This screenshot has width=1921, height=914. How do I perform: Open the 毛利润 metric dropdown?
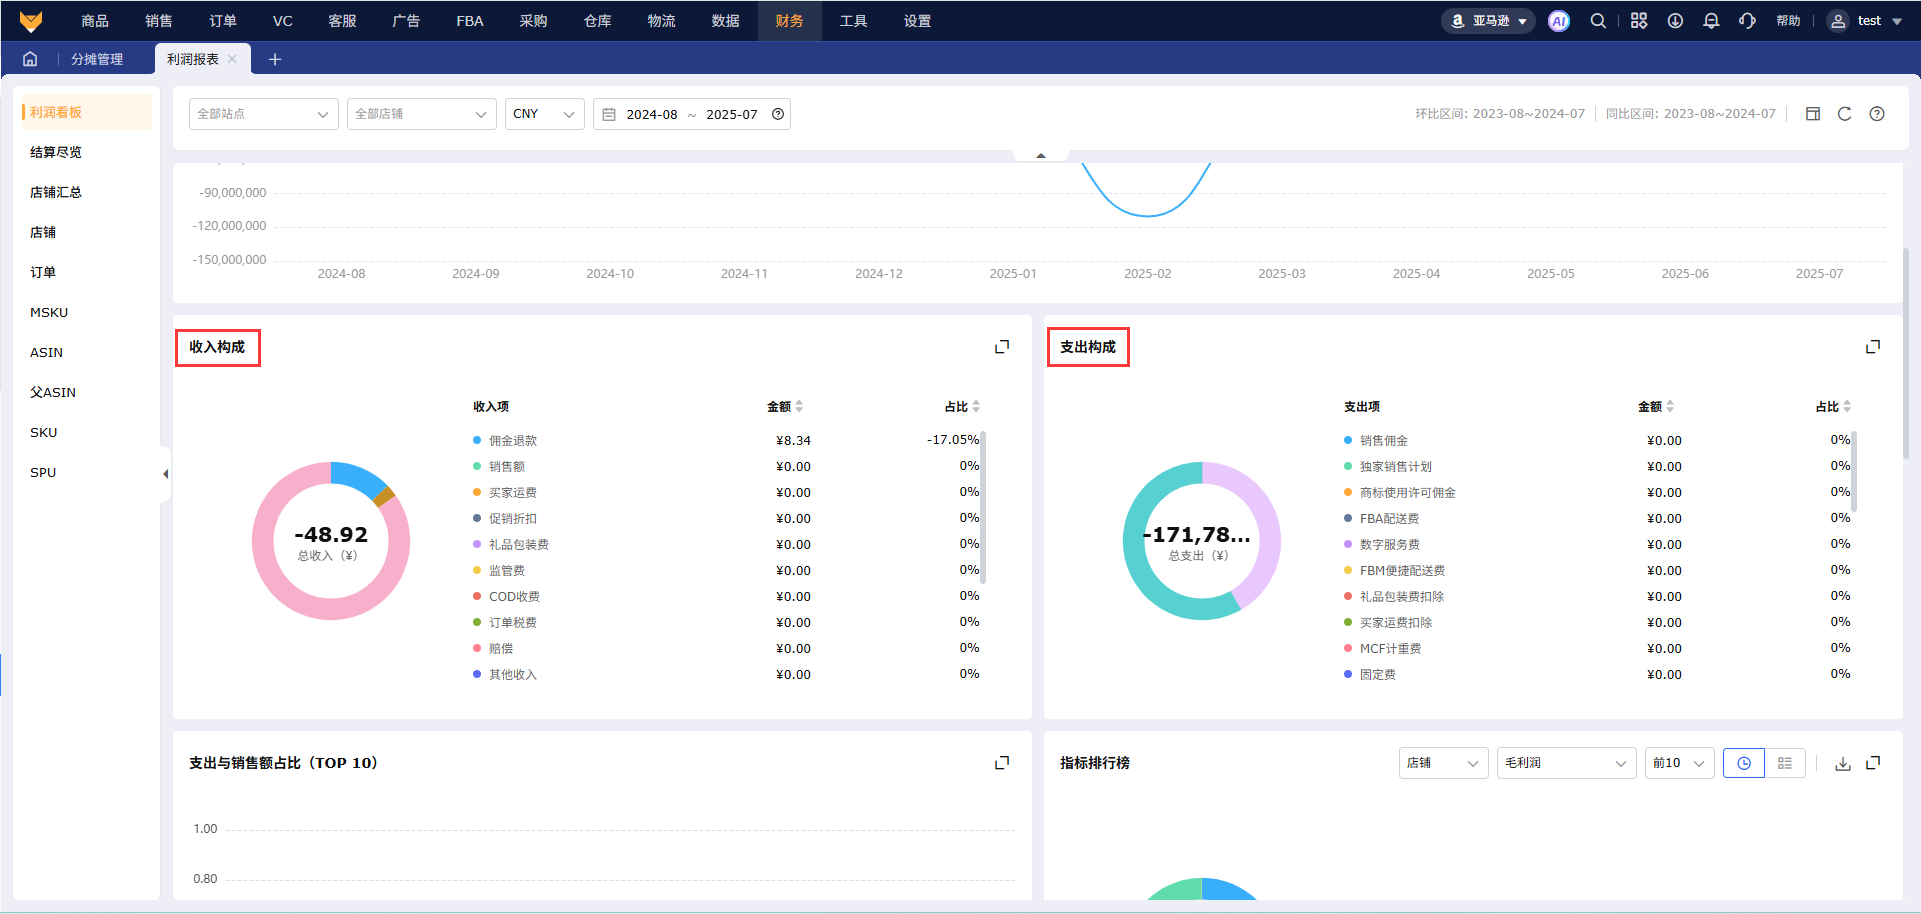point(1565,763)
